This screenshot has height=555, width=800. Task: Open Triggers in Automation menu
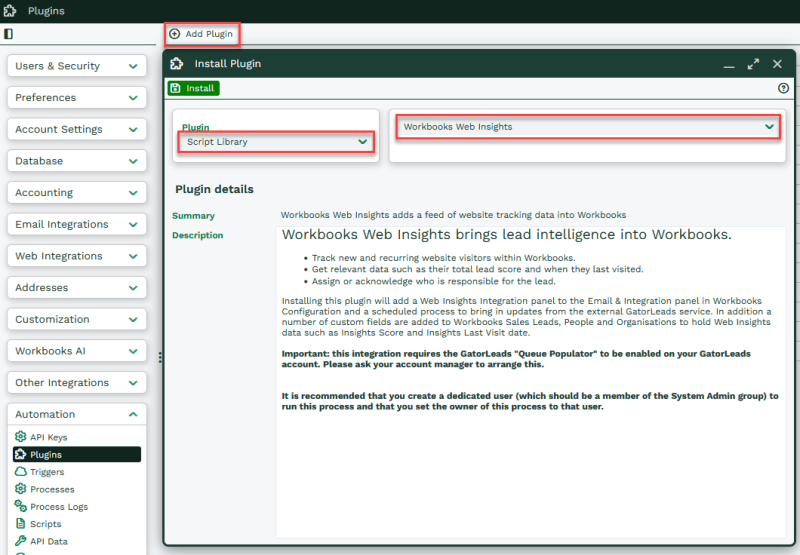77,471
